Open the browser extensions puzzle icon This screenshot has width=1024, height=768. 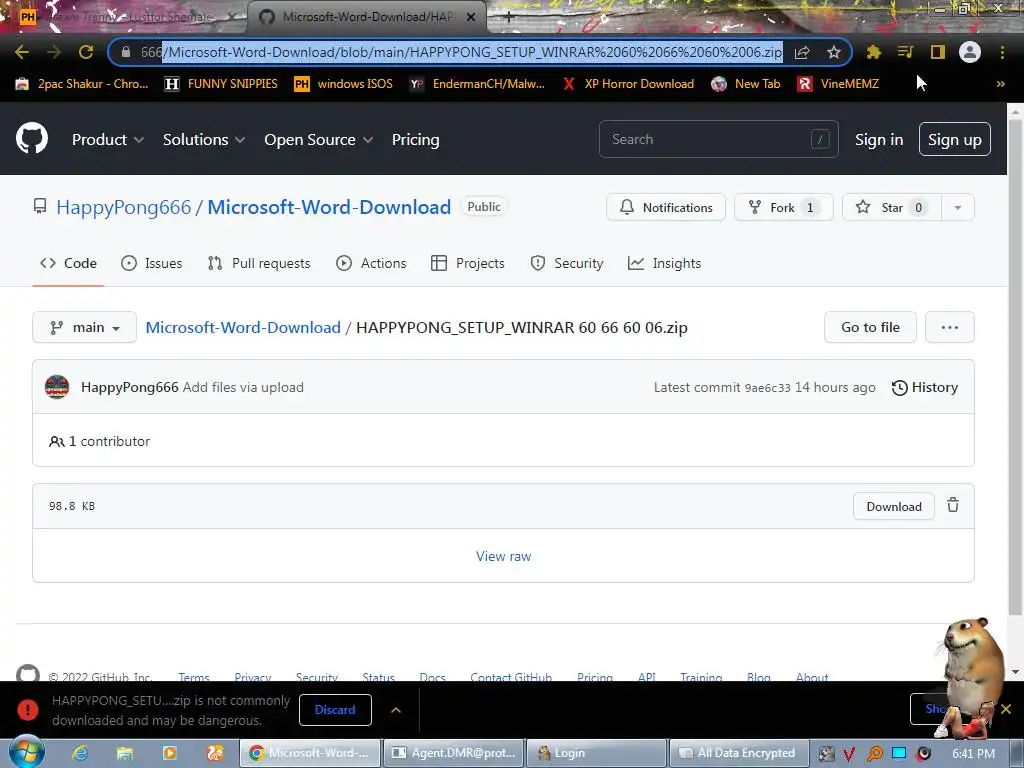(873, 52)
